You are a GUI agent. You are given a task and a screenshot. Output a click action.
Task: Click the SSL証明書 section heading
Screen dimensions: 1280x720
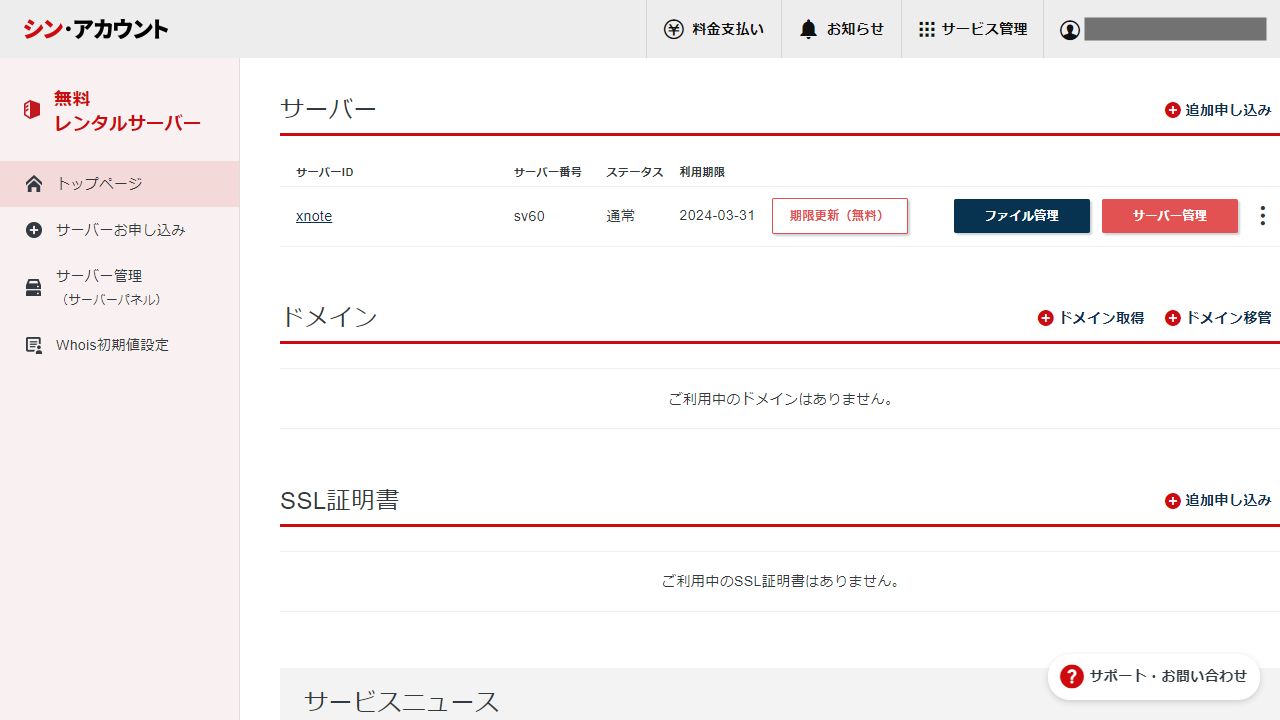click(x=340, y=500)
